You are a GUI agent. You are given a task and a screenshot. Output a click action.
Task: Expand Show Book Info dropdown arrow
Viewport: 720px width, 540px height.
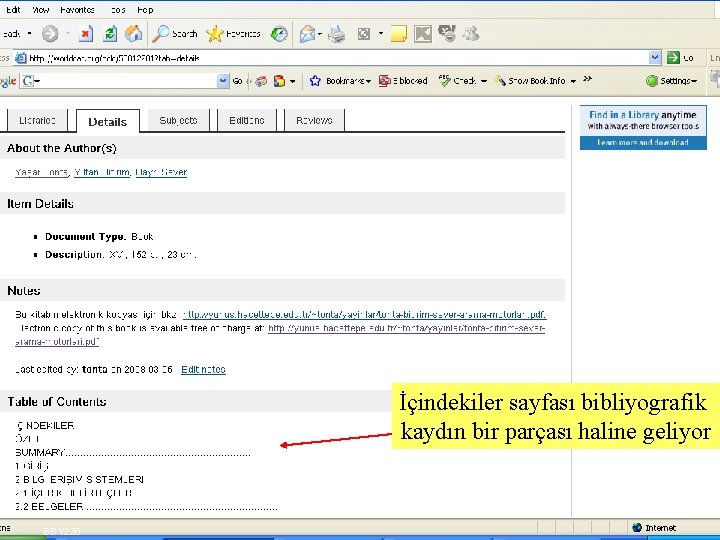(573, 81)
